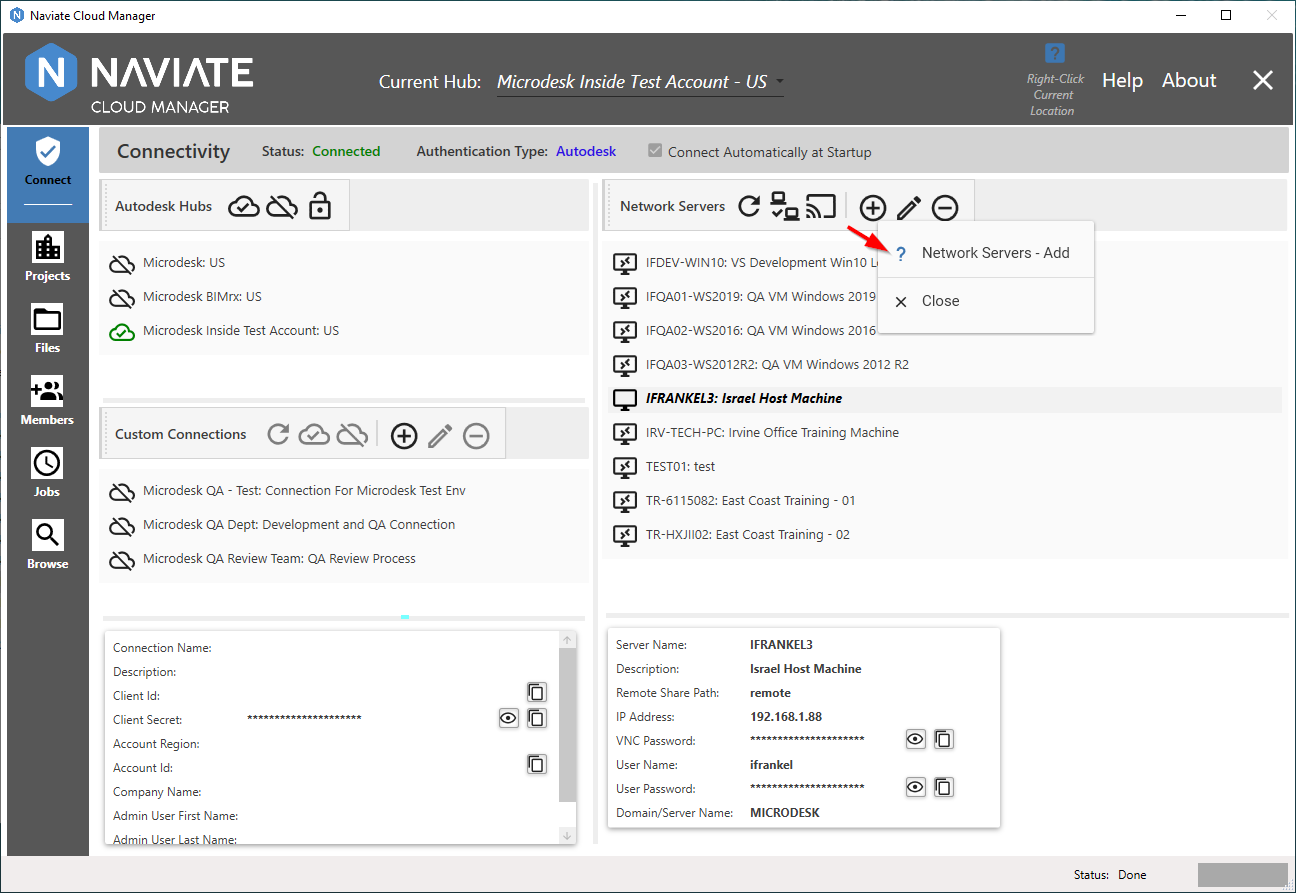Click the Autodesk Hubs disconnect cloud icon
Viewport: 1296px width, 893px height.
click(283, 207)
